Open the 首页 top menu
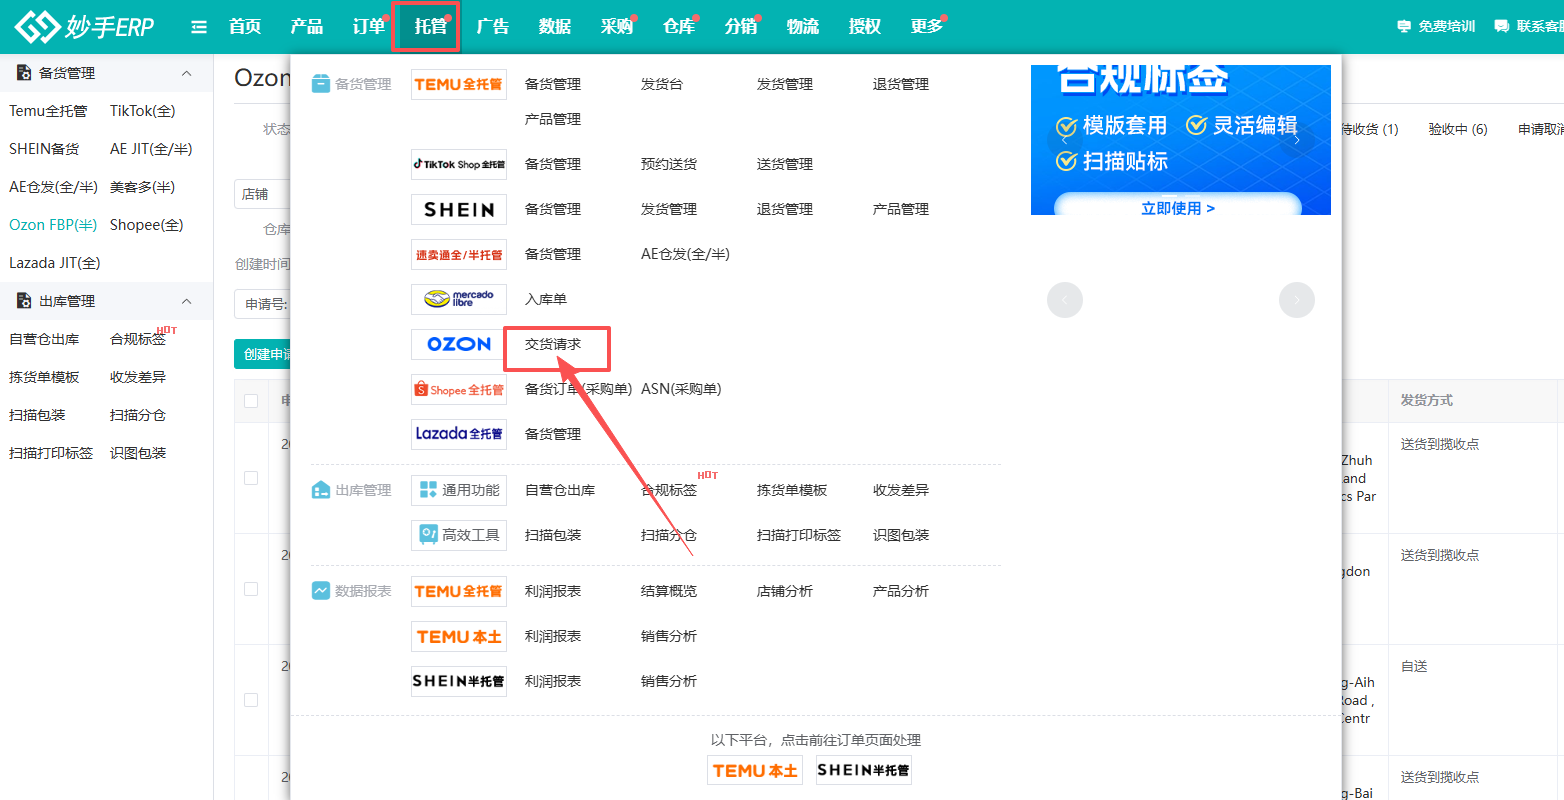This screenshot has width=1564, height=800. [245, 26]
